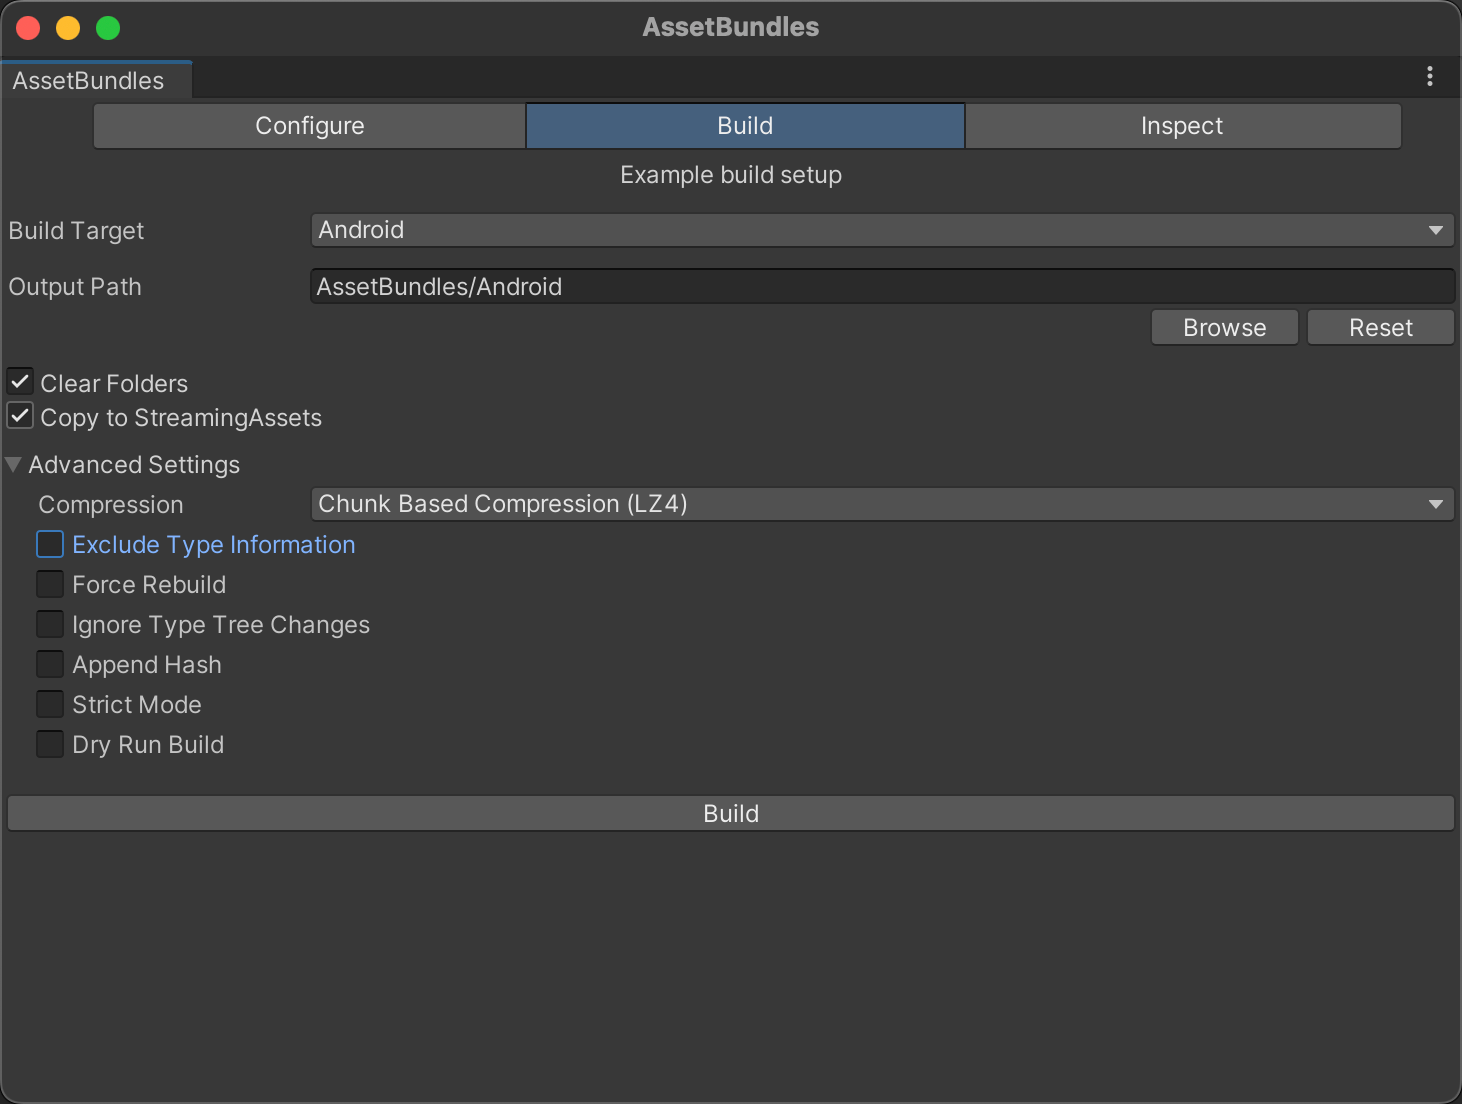
Task: Switch to the Configure tab
Action: 310,126
